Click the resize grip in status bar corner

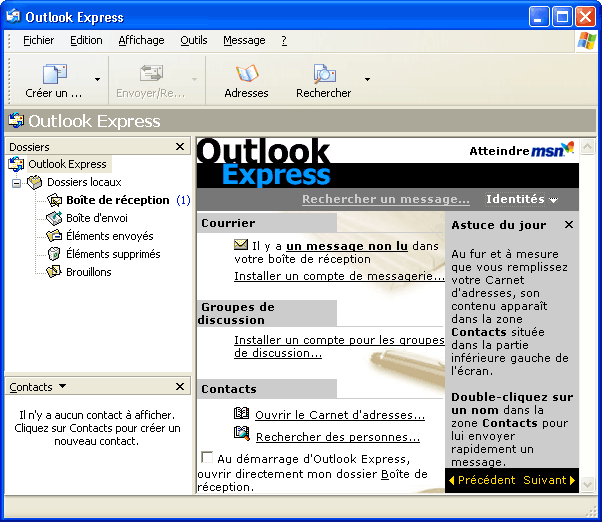click(592, 512)
